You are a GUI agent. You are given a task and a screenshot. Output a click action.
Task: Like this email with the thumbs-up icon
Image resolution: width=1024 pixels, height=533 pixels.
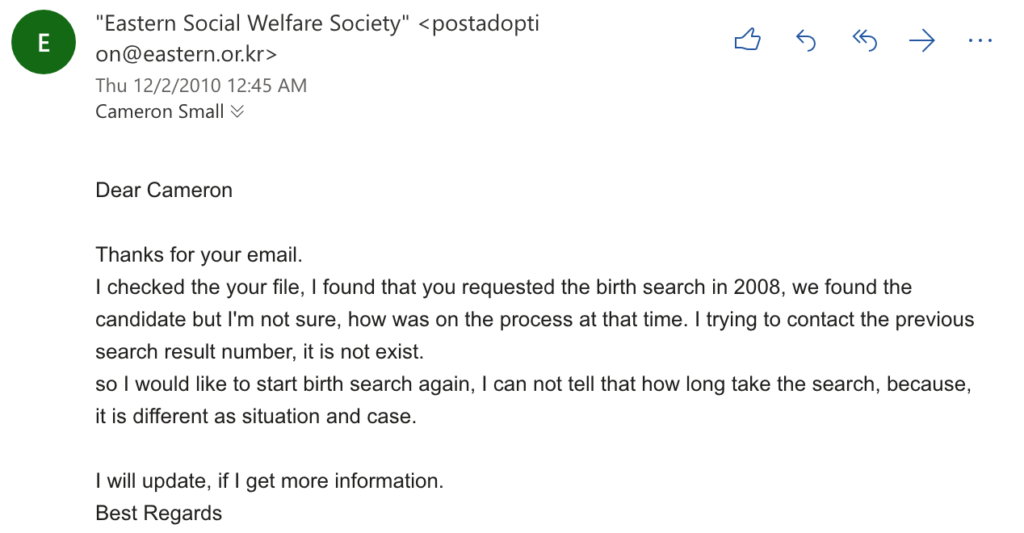[747, 40]
